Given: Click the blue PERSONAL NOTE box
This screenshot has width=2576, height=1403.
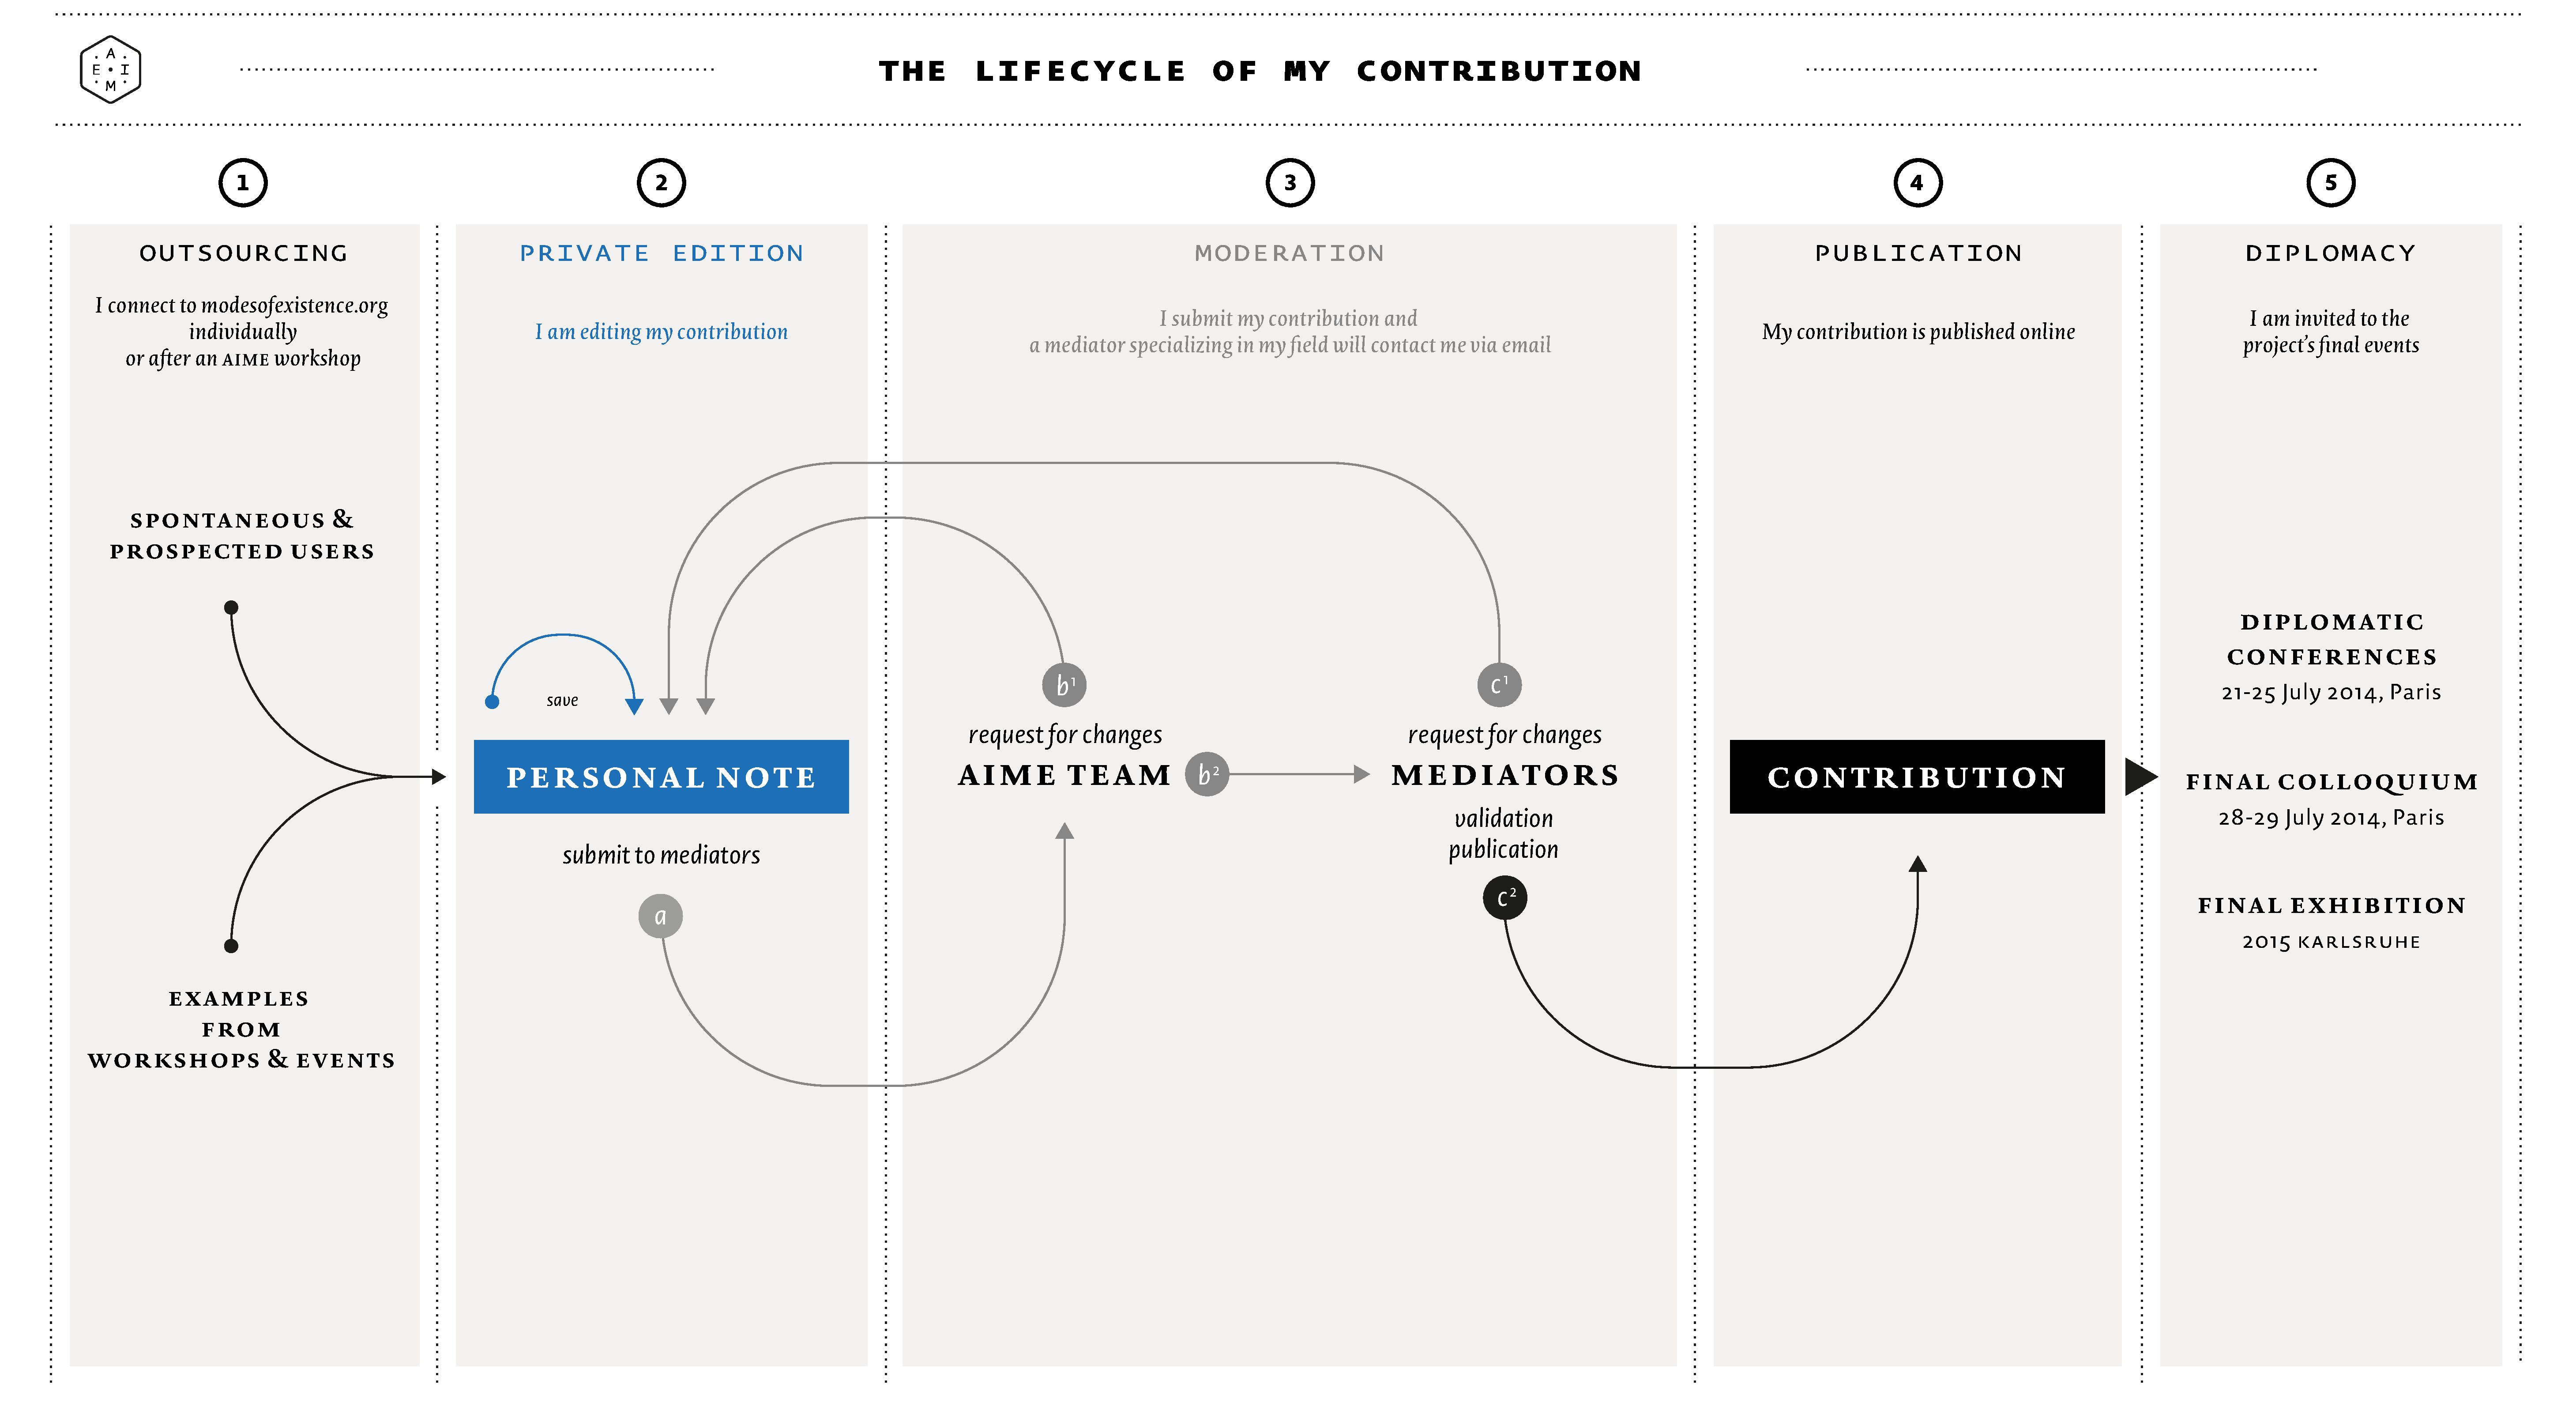Looking at the screenshot, I should pos(661,777).
